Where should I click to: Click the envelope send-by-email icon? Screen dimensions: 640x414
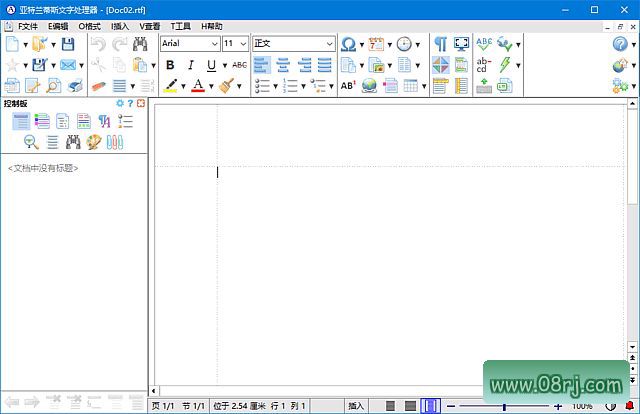(68, 65)
